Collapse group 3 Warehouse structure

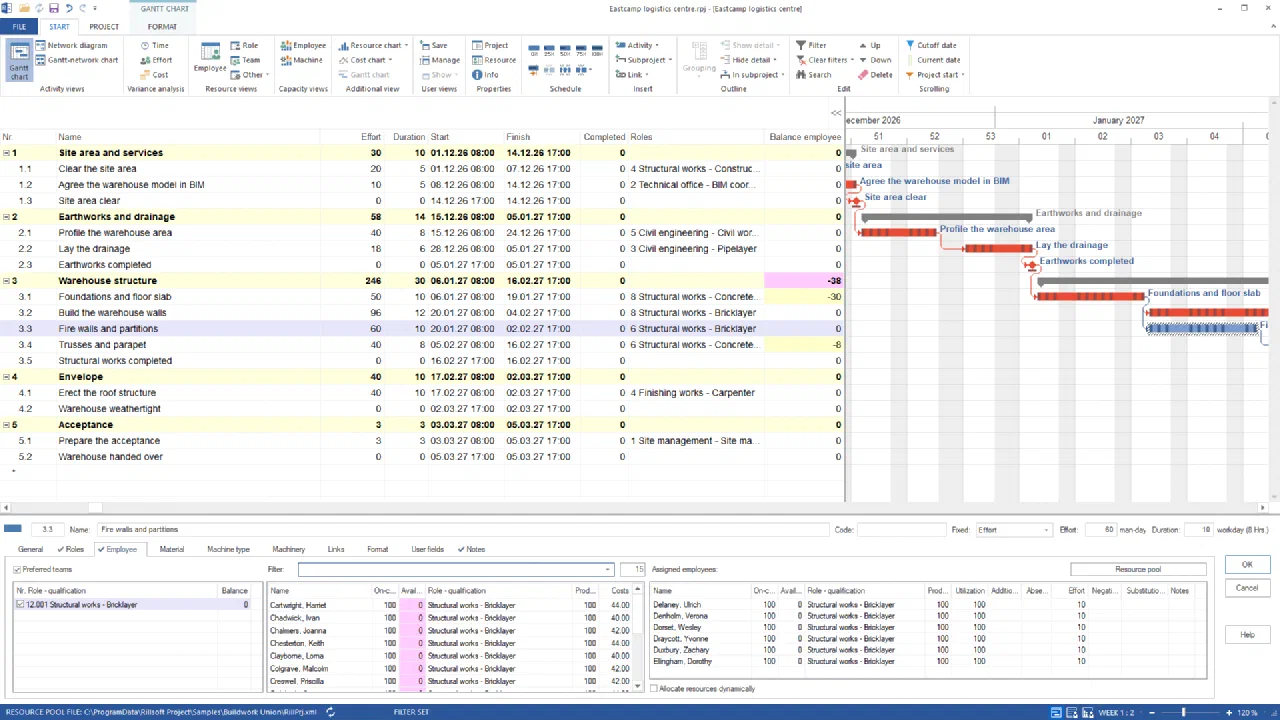[x=7, y=281]
